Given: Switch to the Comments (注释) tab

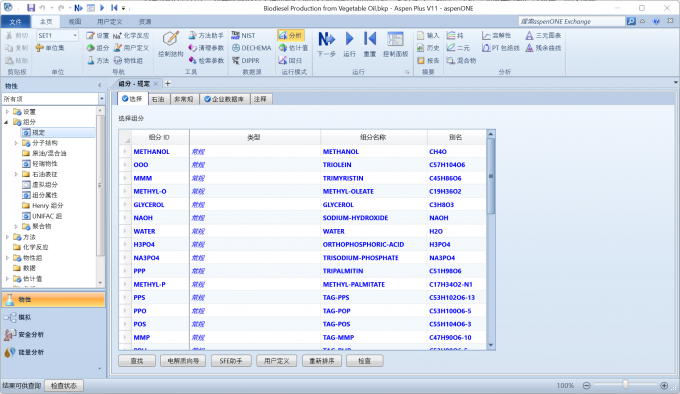Looking at the screenshot, I should click(260, 99).
